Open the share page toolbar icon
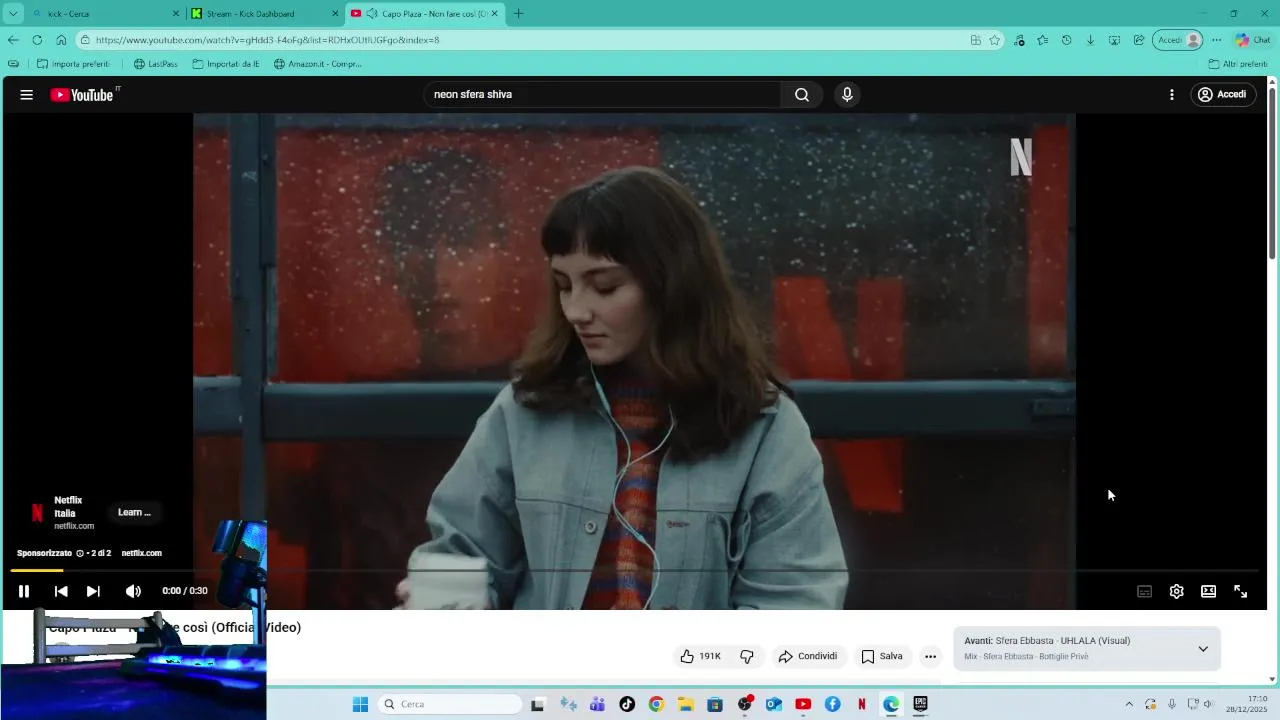Viewport: 1280px width, 720px height. point(1139,40)
